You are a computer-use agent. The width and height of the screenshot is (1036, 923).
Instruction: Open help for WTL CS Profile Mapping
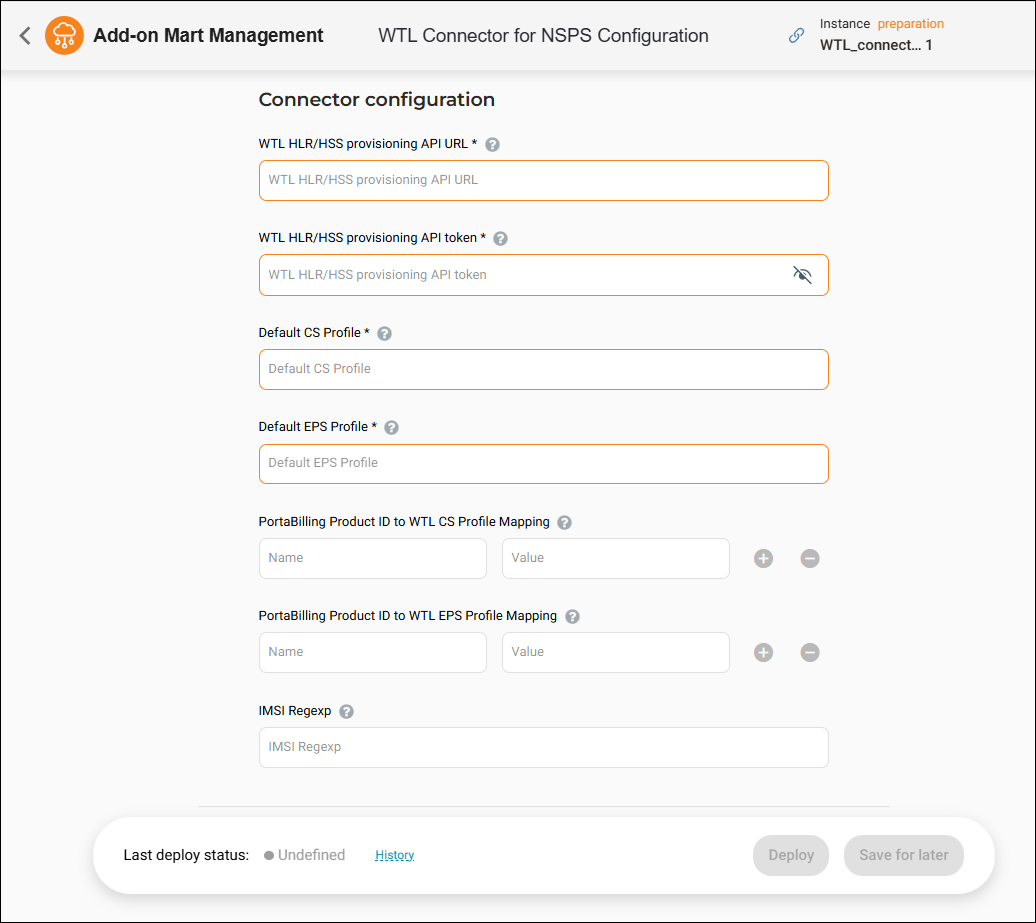point(564,523)
